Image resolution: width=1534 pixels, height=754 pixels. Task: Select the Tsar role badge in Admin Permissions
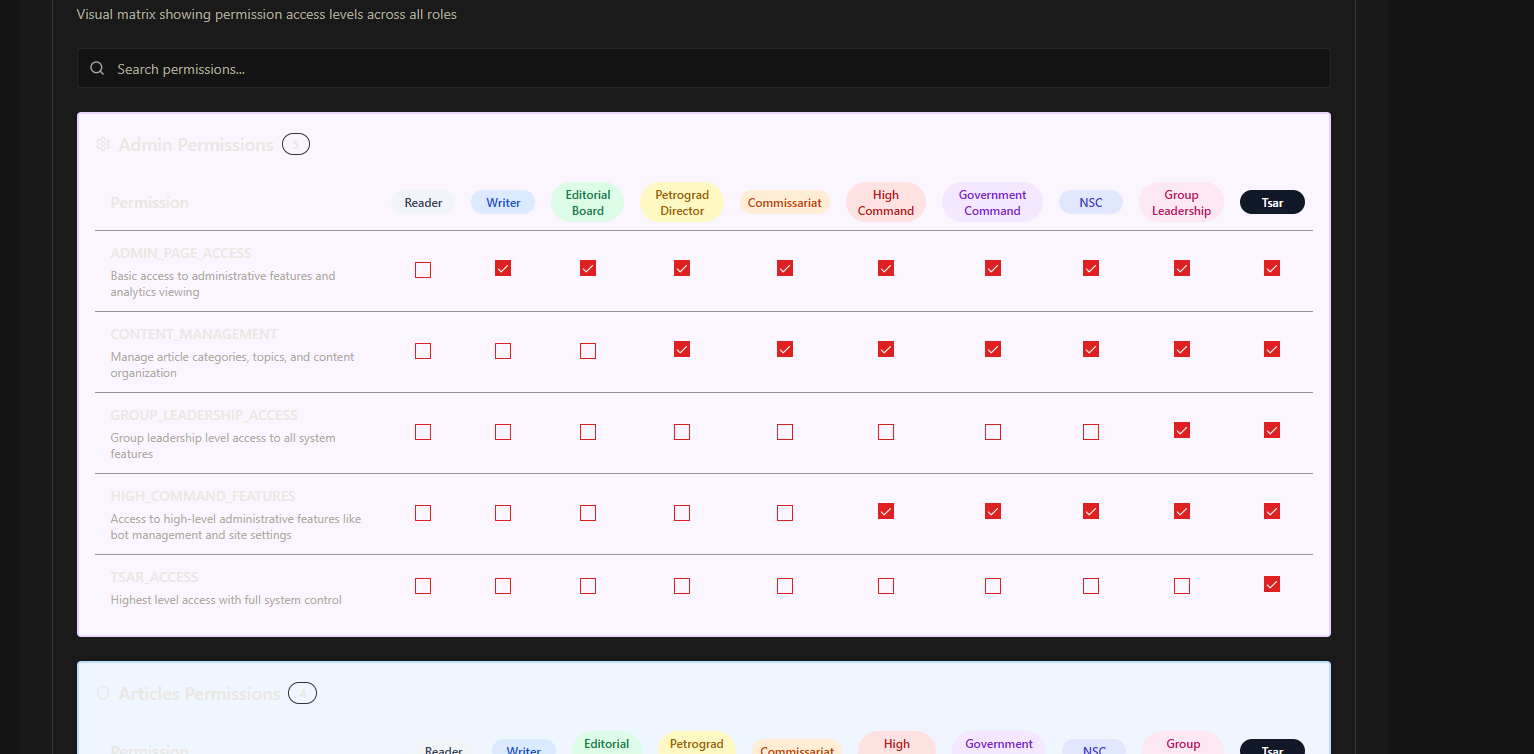pyautogui.click(x=1272, y=202)
